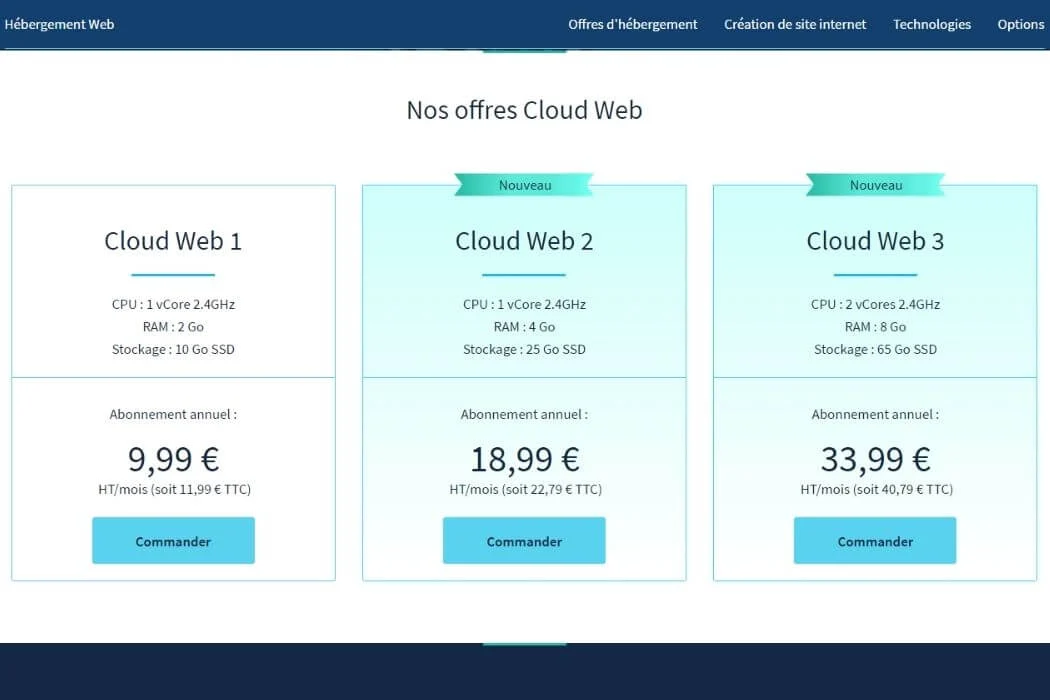This screenshot has width=1050, height=700.
Task: Click Commander under Cloud Web 2
Action: pos(524,541)
